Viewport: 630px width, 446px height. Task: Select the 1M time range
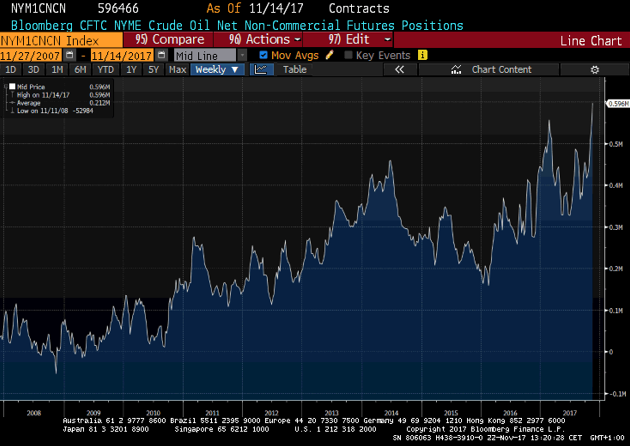pos(57,70)
